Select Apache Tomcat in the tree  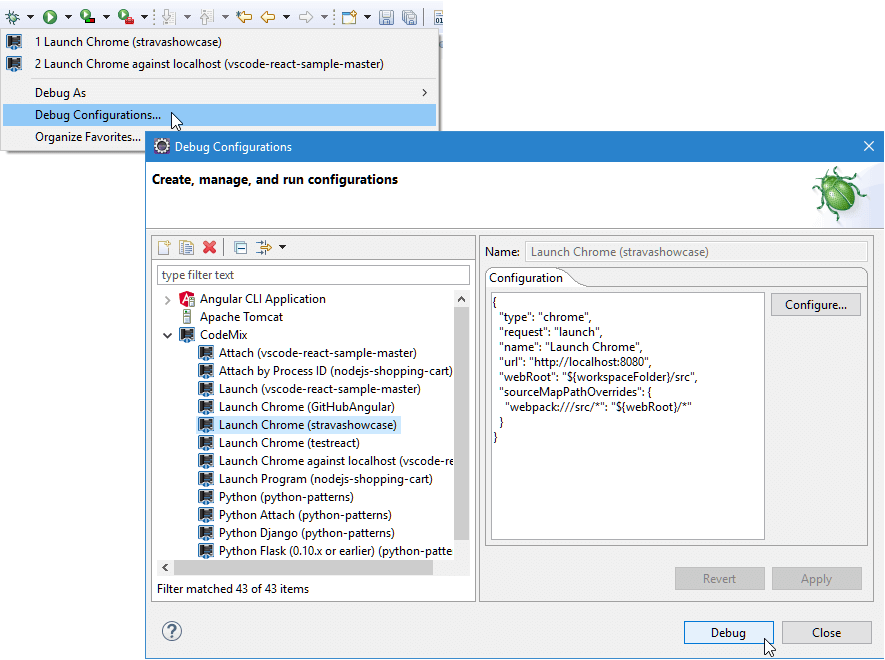[x=241, y=317]
